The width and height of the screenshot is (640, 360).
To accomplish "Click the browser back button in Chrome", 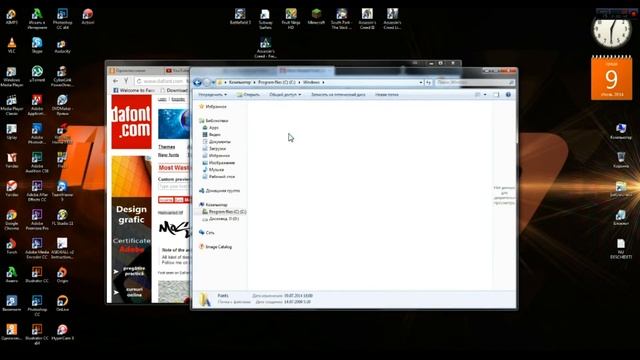I will point(116,81).
